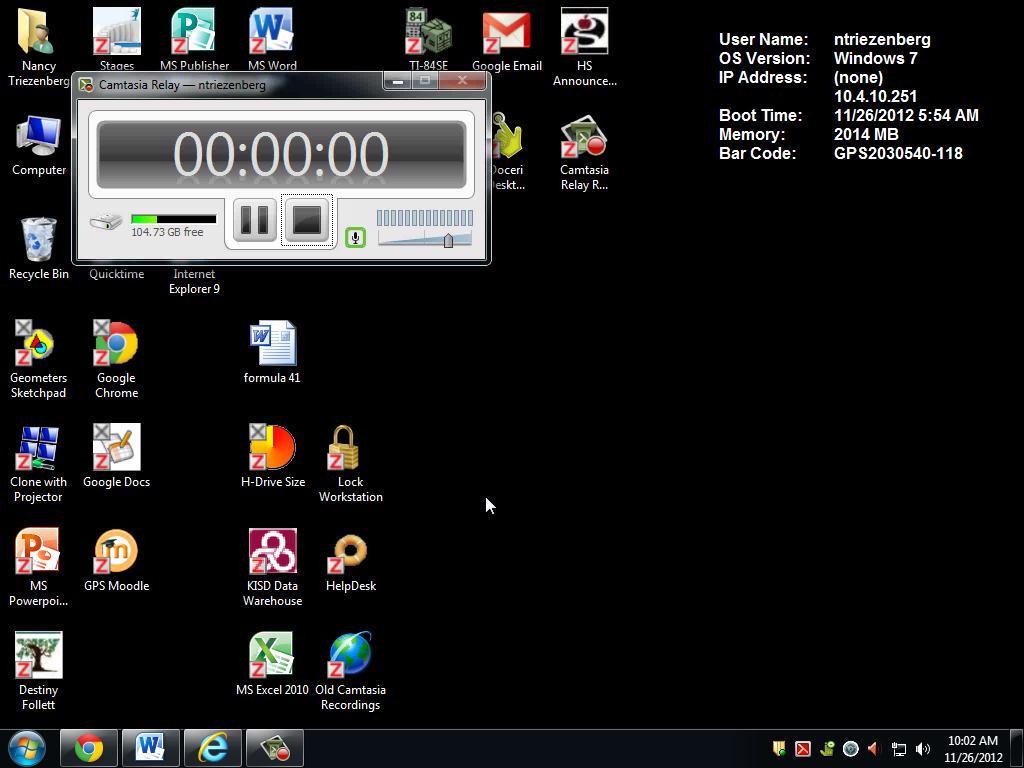Minimize the Camtasia Relay window

coord(397,81)
